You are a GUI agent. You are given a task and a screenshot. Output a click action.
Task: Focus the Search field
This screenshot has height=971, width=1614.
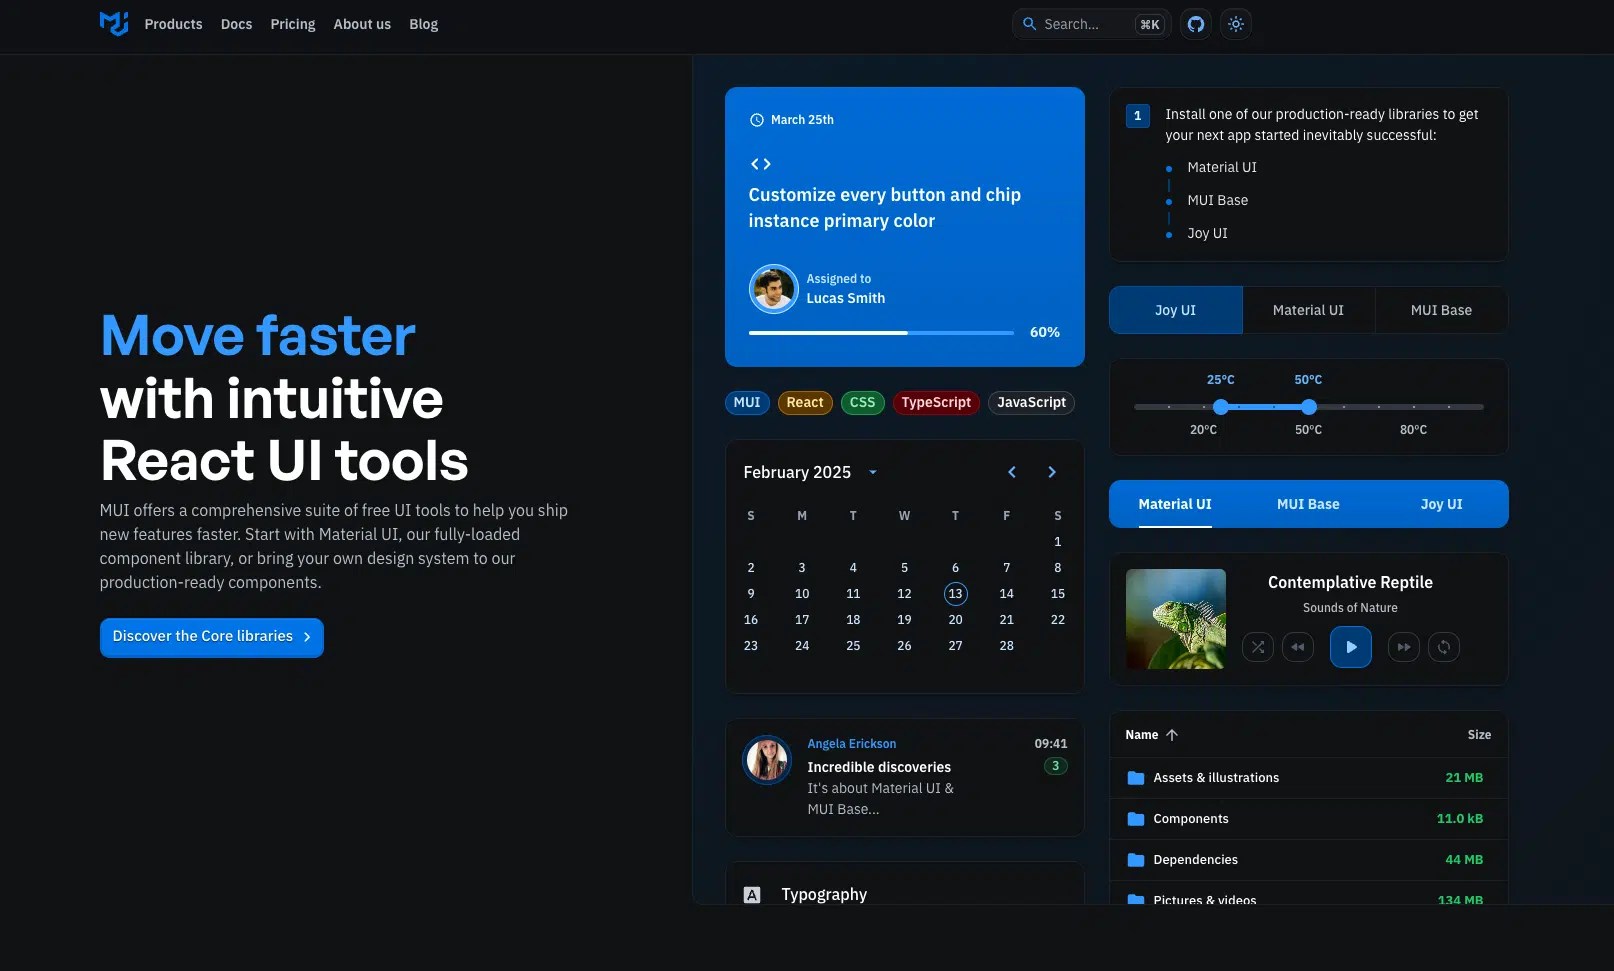pyautogui.click(x=1091, y=24)
